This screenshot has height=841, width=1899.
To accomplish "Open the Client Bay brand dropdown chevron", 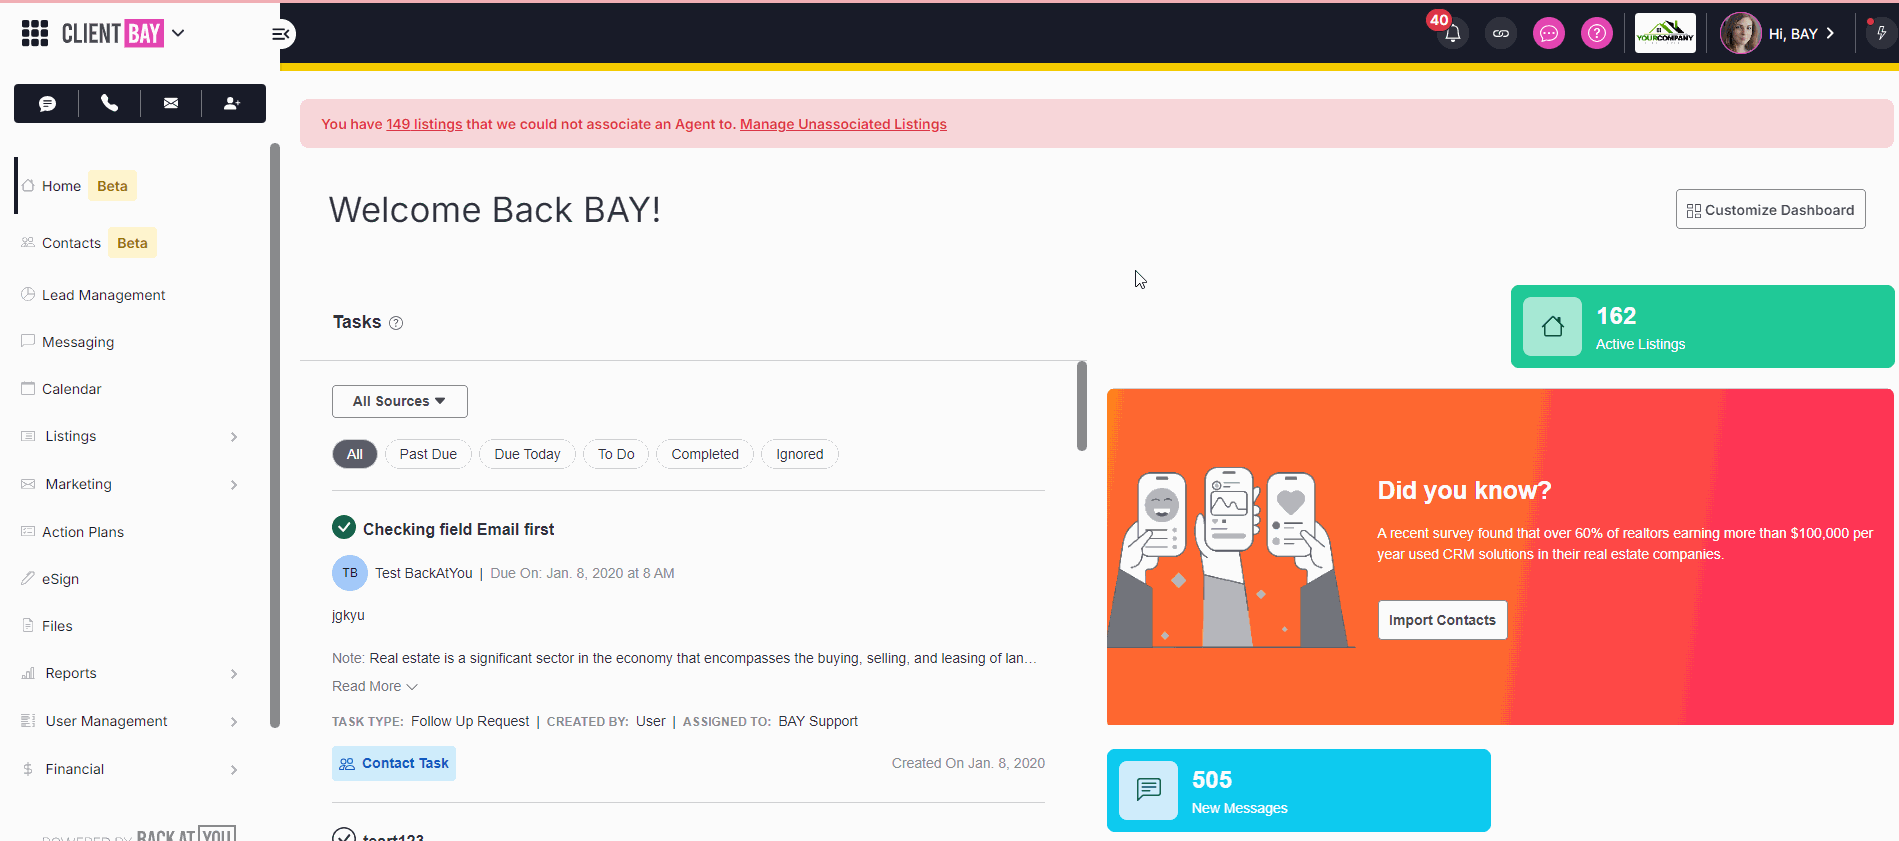I will click(x=178, y=33).
